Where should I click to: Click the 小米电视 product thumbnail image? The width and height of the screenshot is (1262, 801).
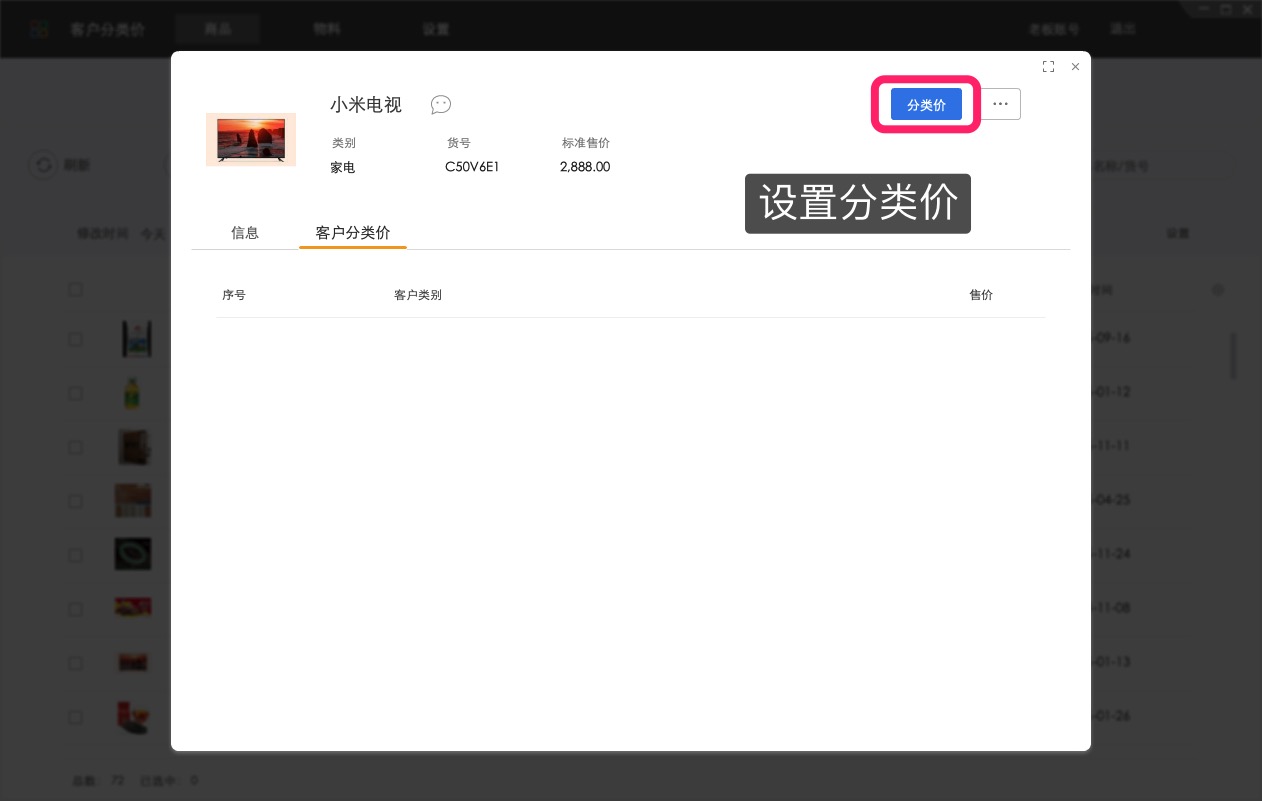coord(251,140)
